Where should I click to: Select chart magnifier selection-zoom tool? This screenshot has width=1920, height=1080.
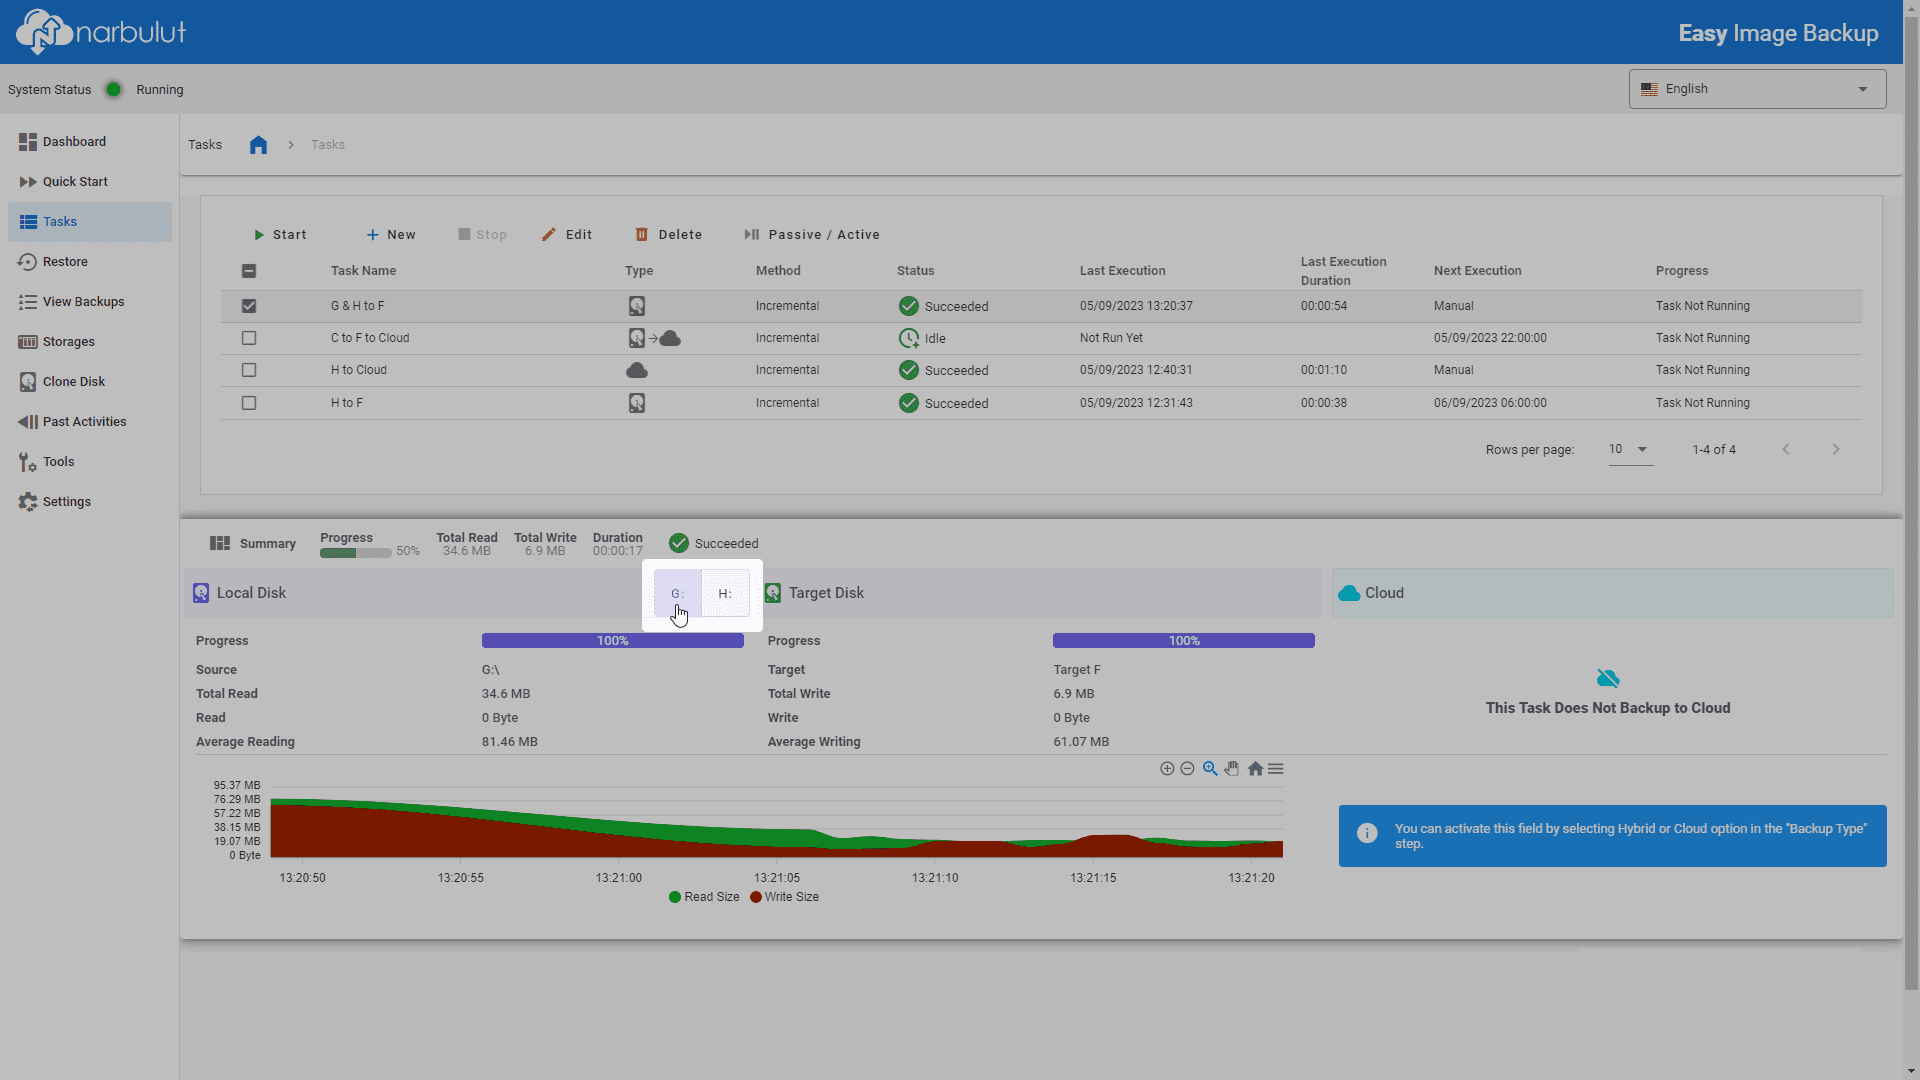(1210, 769)
